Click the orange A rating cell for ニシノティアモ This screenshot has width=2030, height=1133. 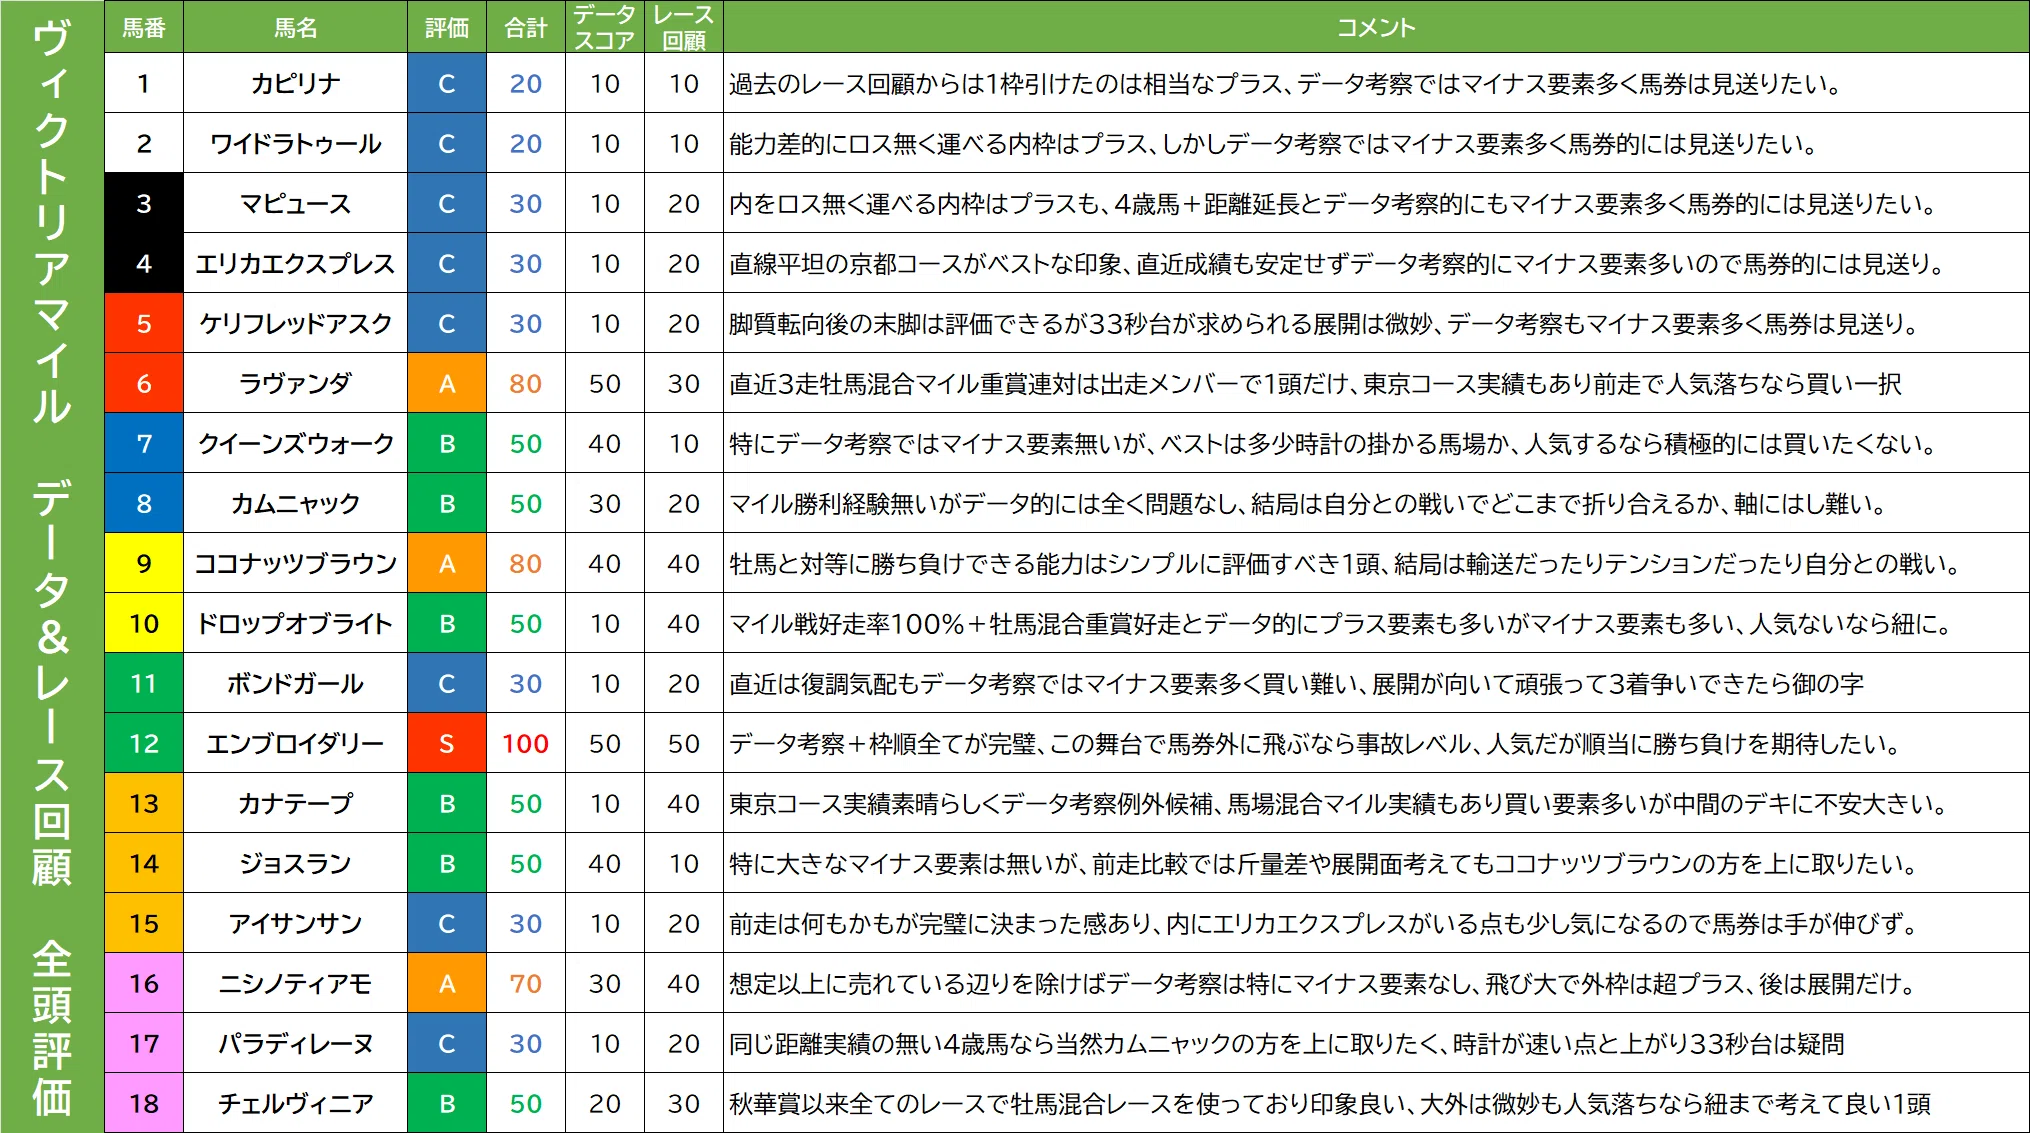(447, 983)
